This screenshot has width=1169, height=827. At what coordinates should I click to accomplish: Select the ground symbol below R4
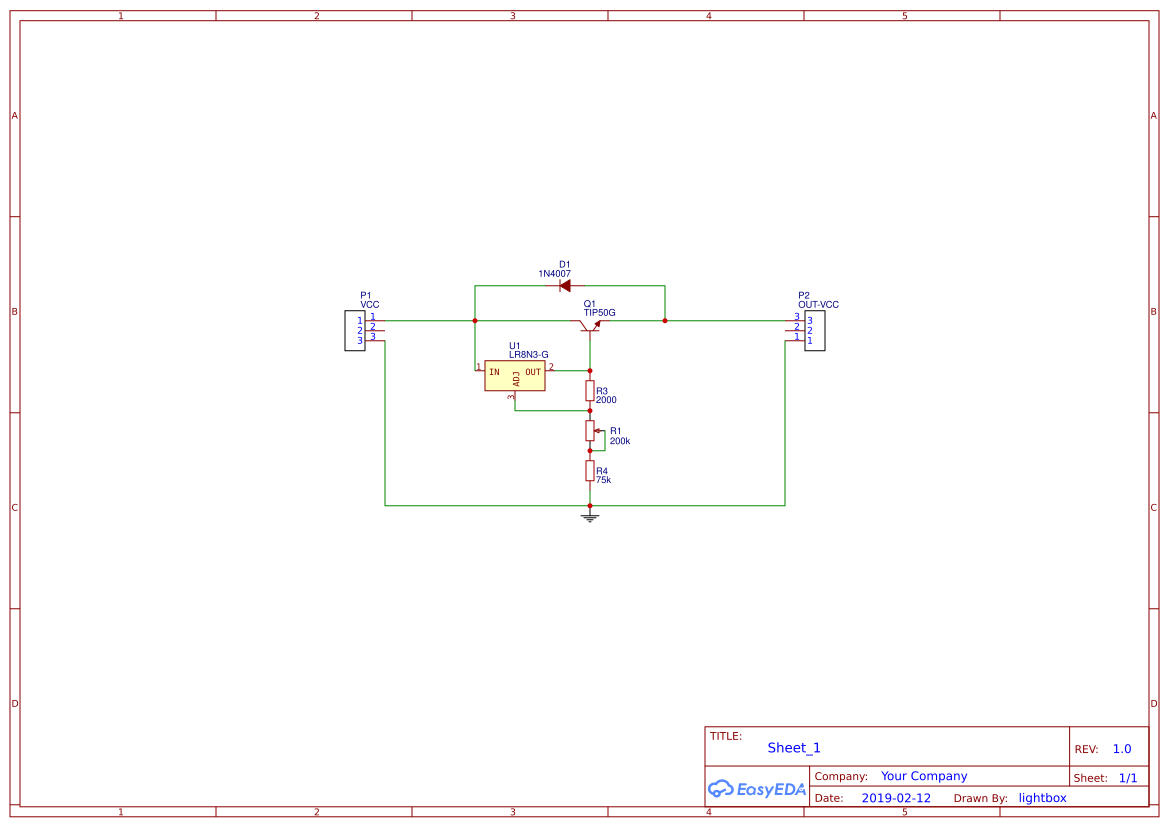[x=590, y=517]
